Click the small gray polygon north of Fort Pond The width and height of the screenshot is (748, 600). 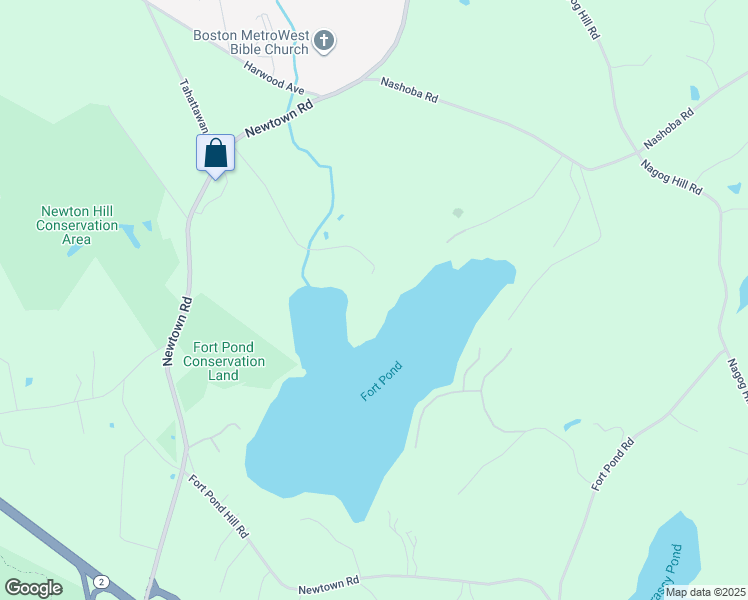point(458,213)
